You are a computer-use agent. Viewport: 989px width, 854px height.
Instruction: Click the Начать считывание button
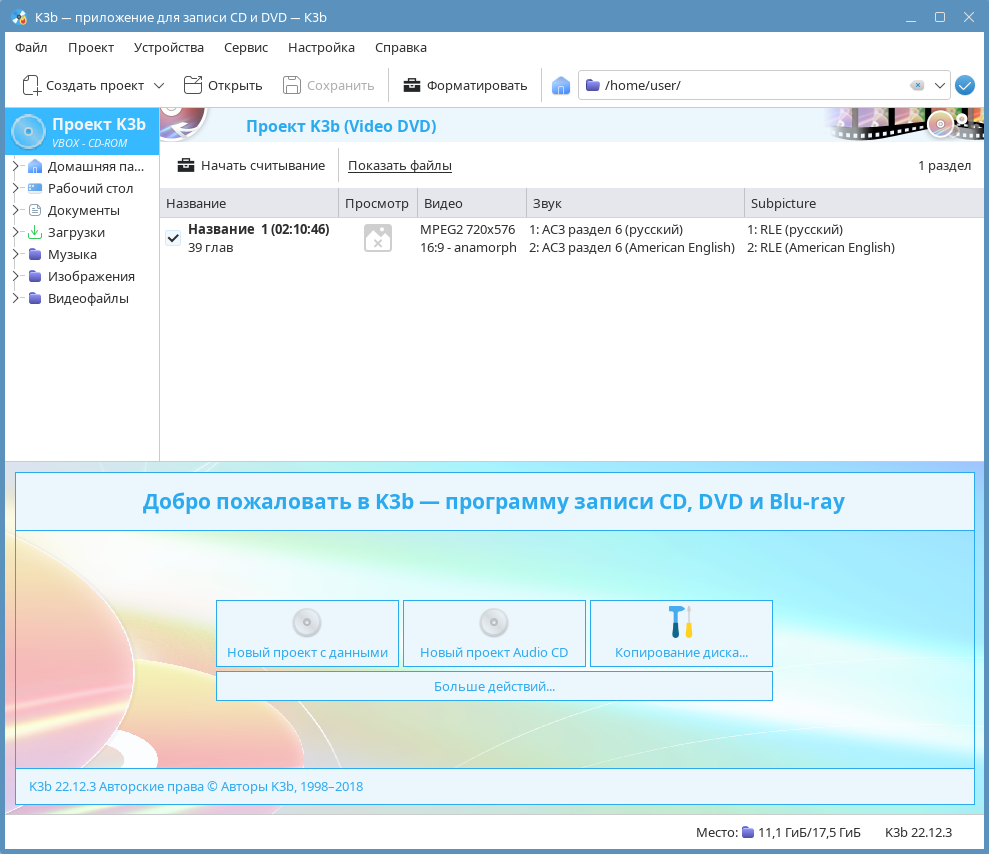[251, 165]
